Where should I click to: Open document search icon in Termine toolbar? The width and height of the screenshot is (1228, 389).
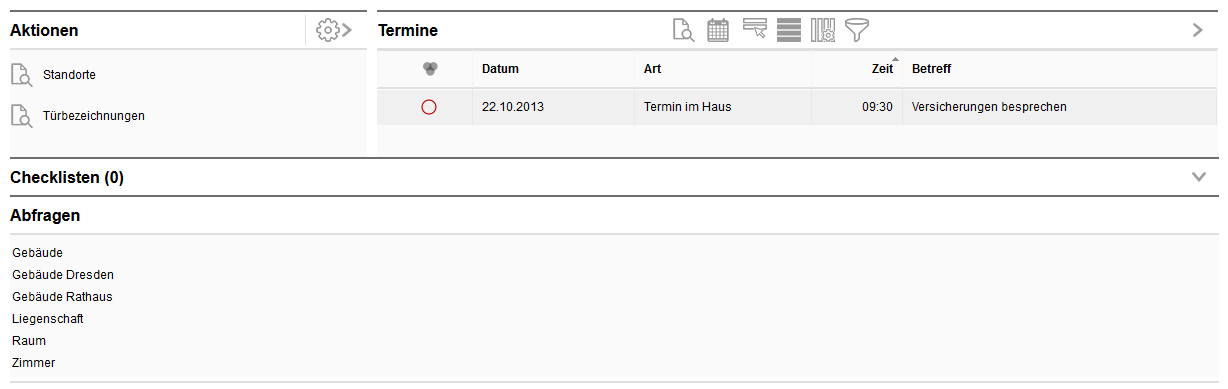pos(683,30)
